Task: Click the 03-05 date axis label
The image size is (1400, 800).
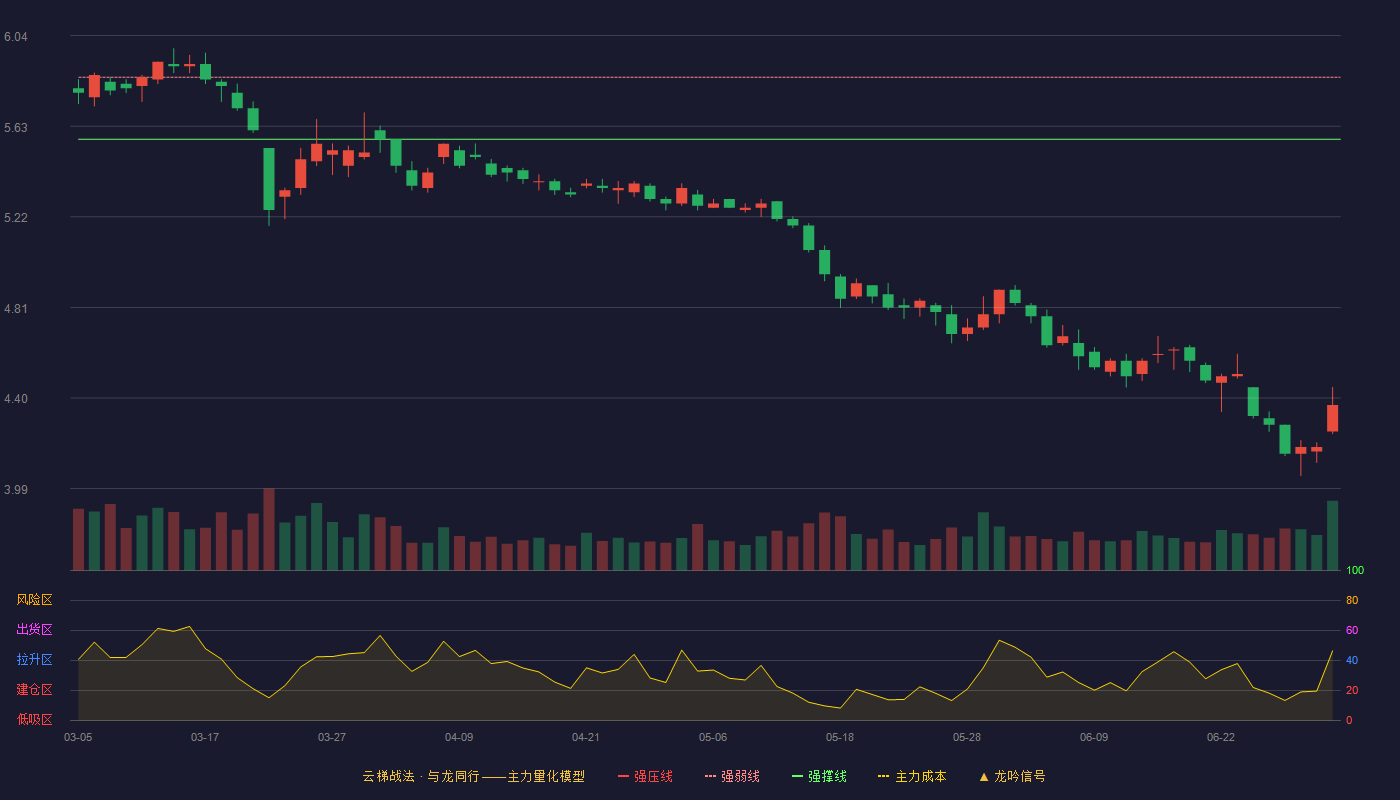Action: point(78,737)
